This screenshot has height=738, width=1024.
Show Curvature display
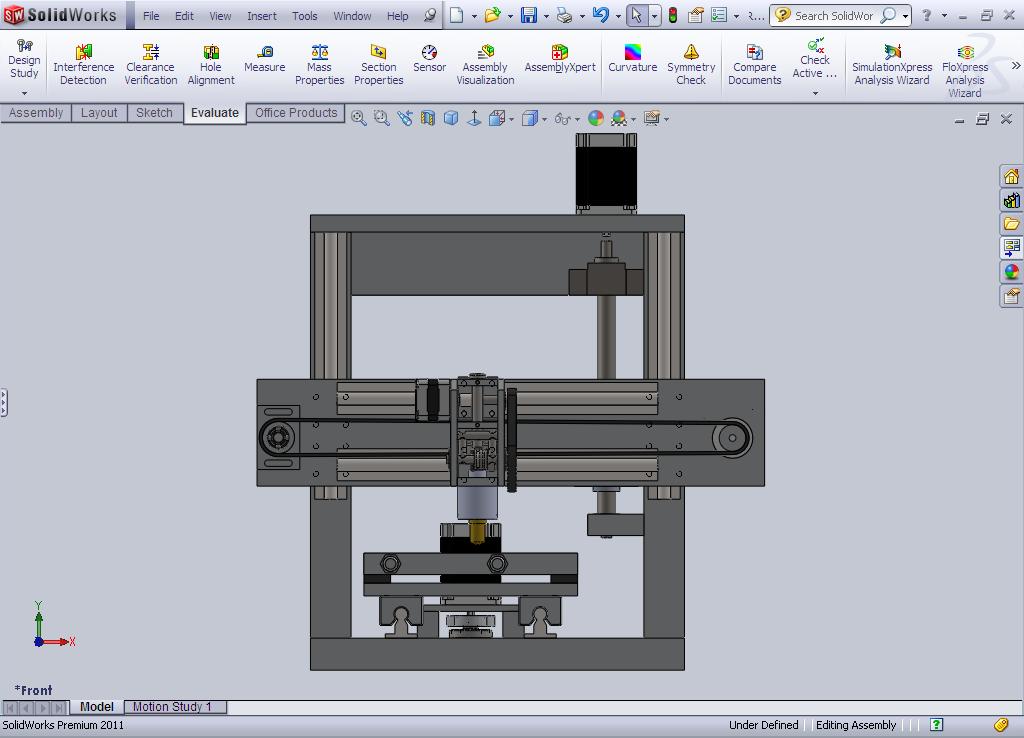pyautogui.click(x=632, y=60)
